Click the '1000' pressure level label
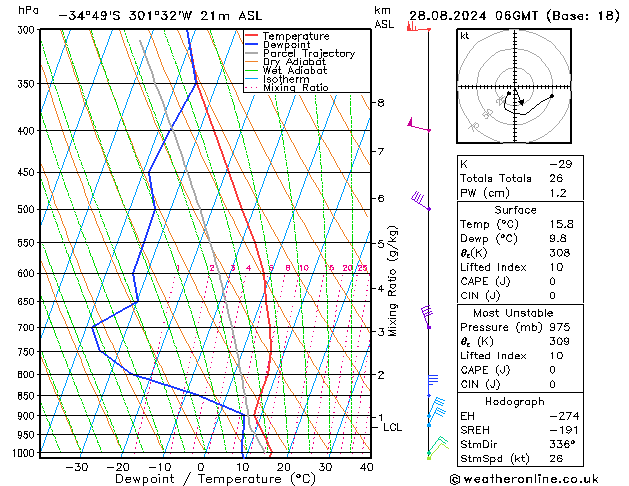This screenshot has width=629, height=486. click(x=24, y=453)
